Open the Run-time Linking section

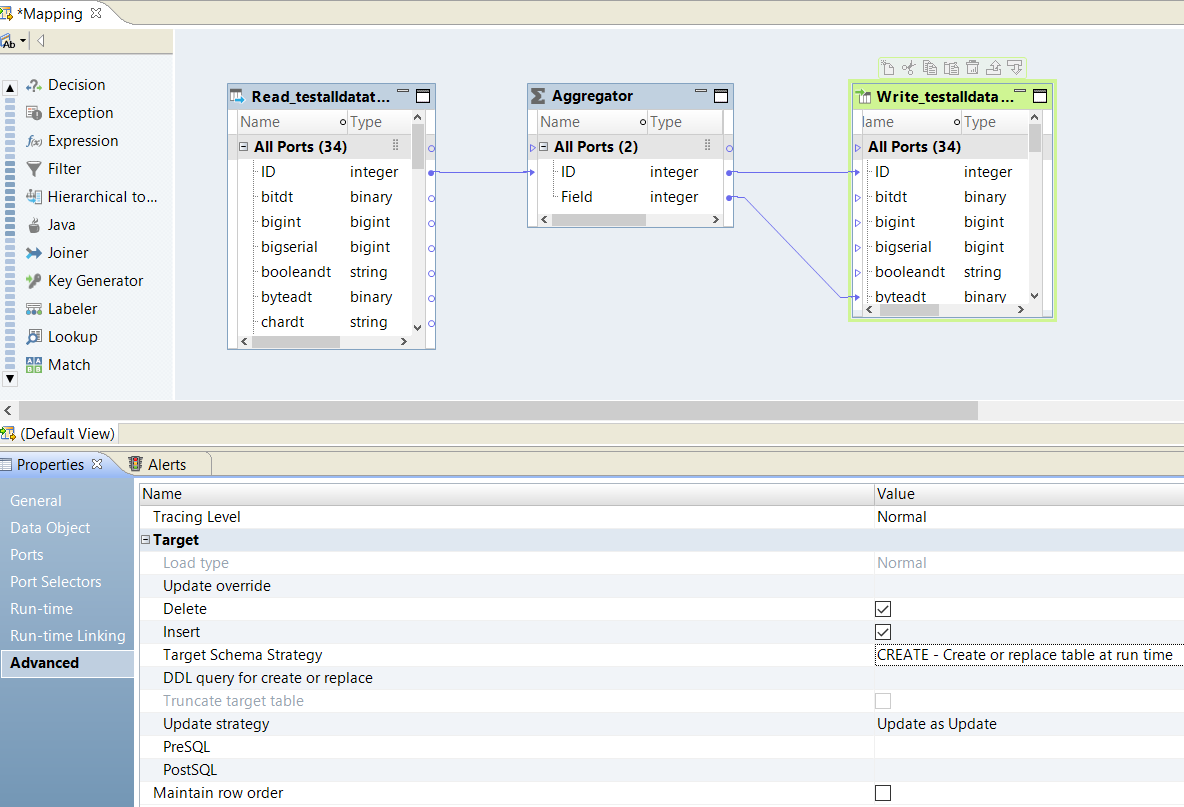coord(67,636)
